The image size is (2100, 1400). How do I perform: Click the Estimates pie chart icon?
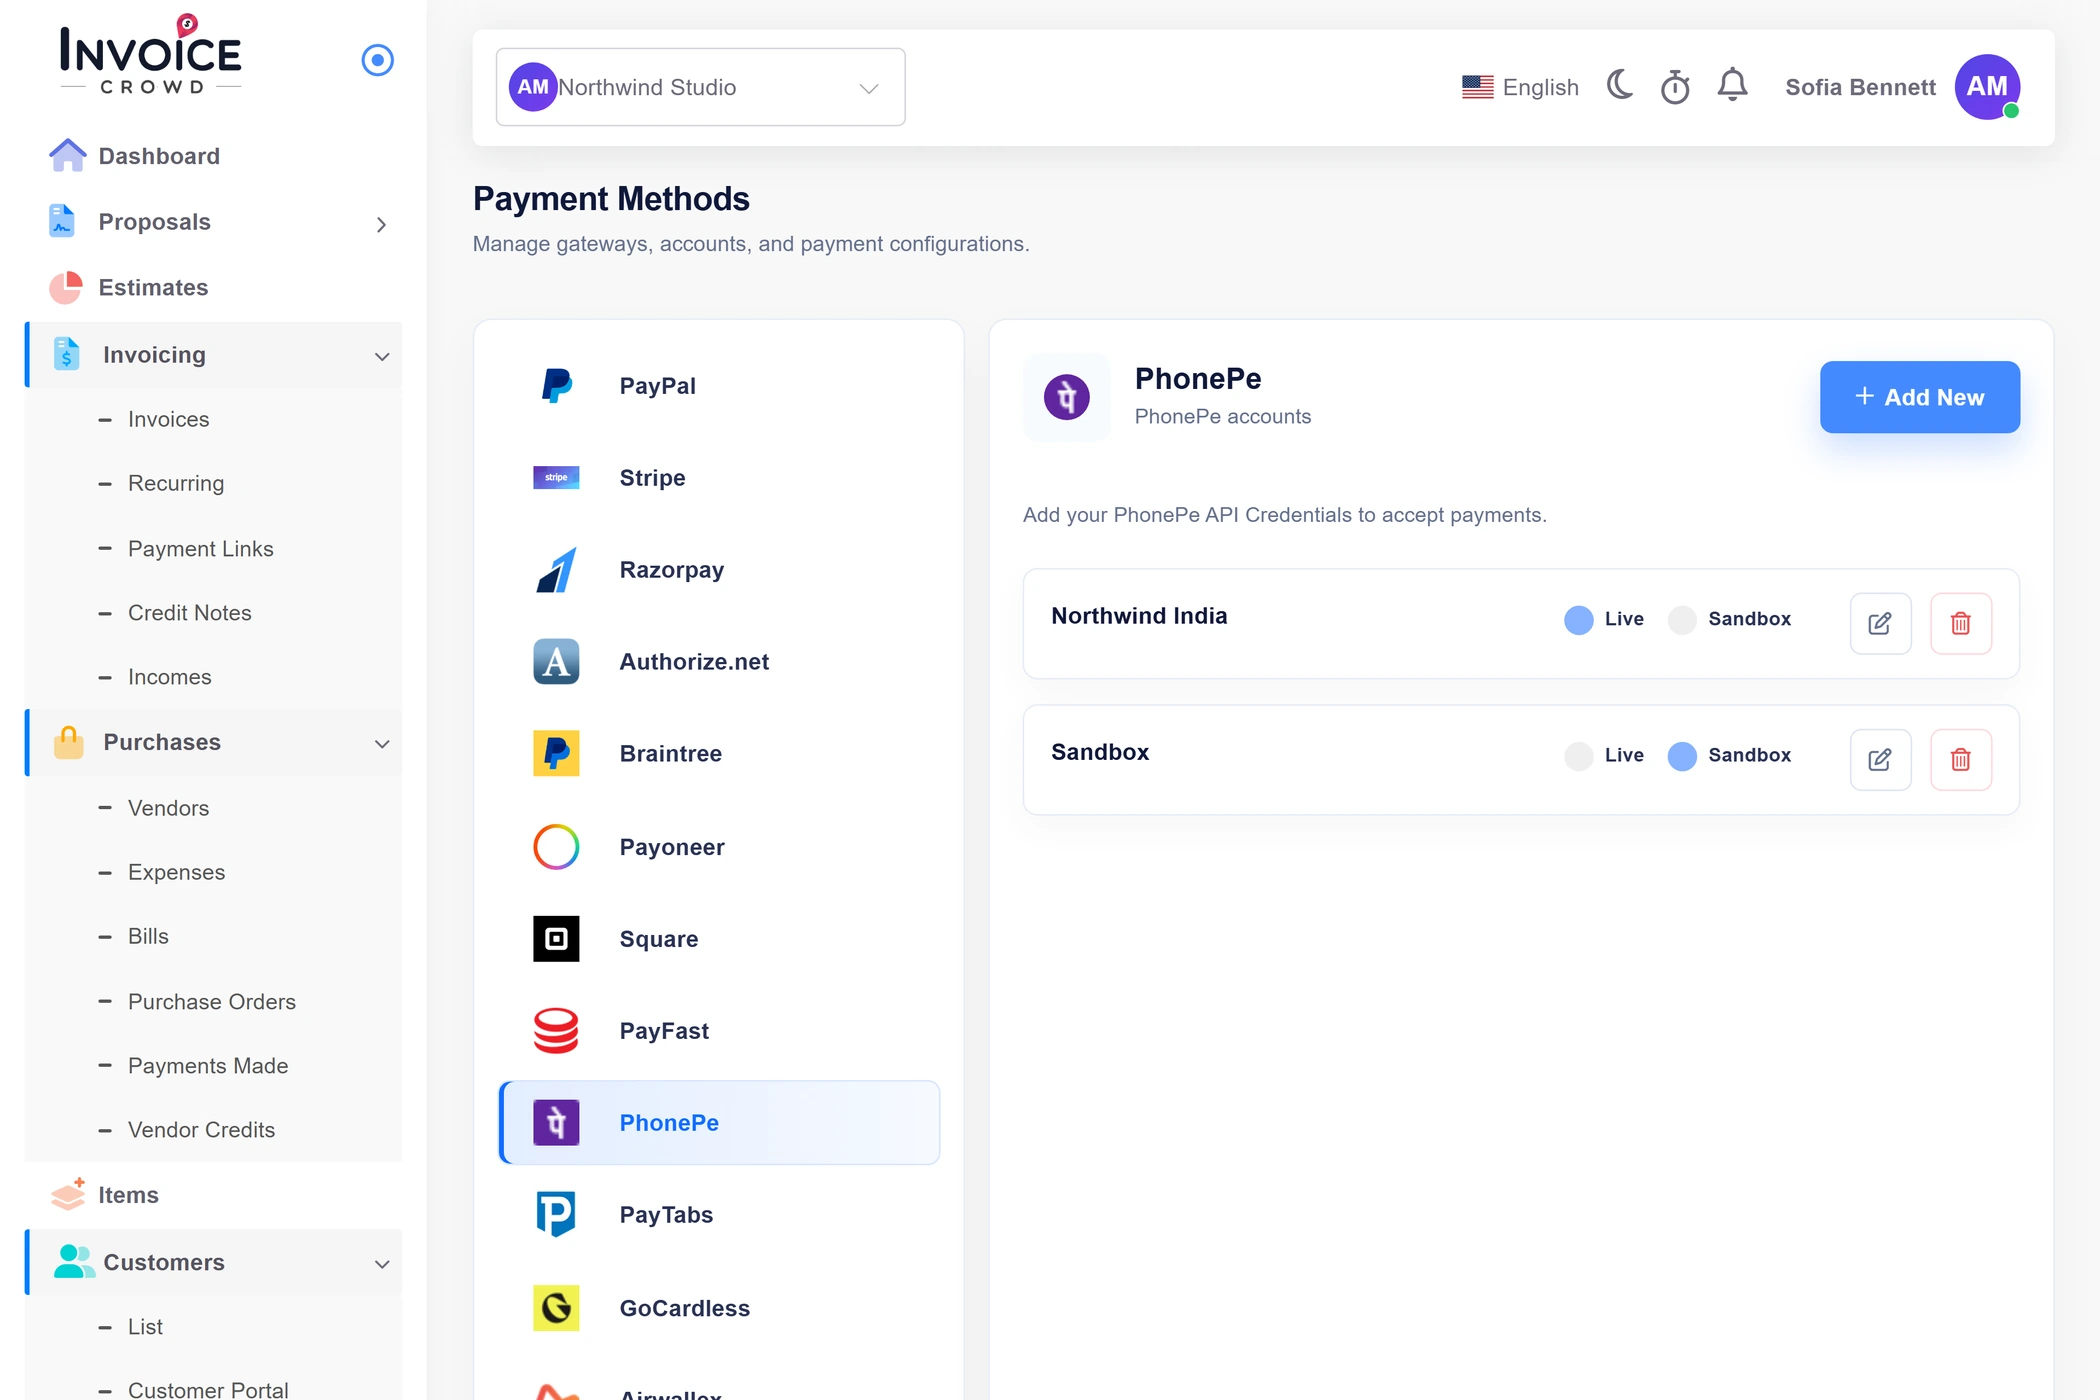(x=66, y=287)
